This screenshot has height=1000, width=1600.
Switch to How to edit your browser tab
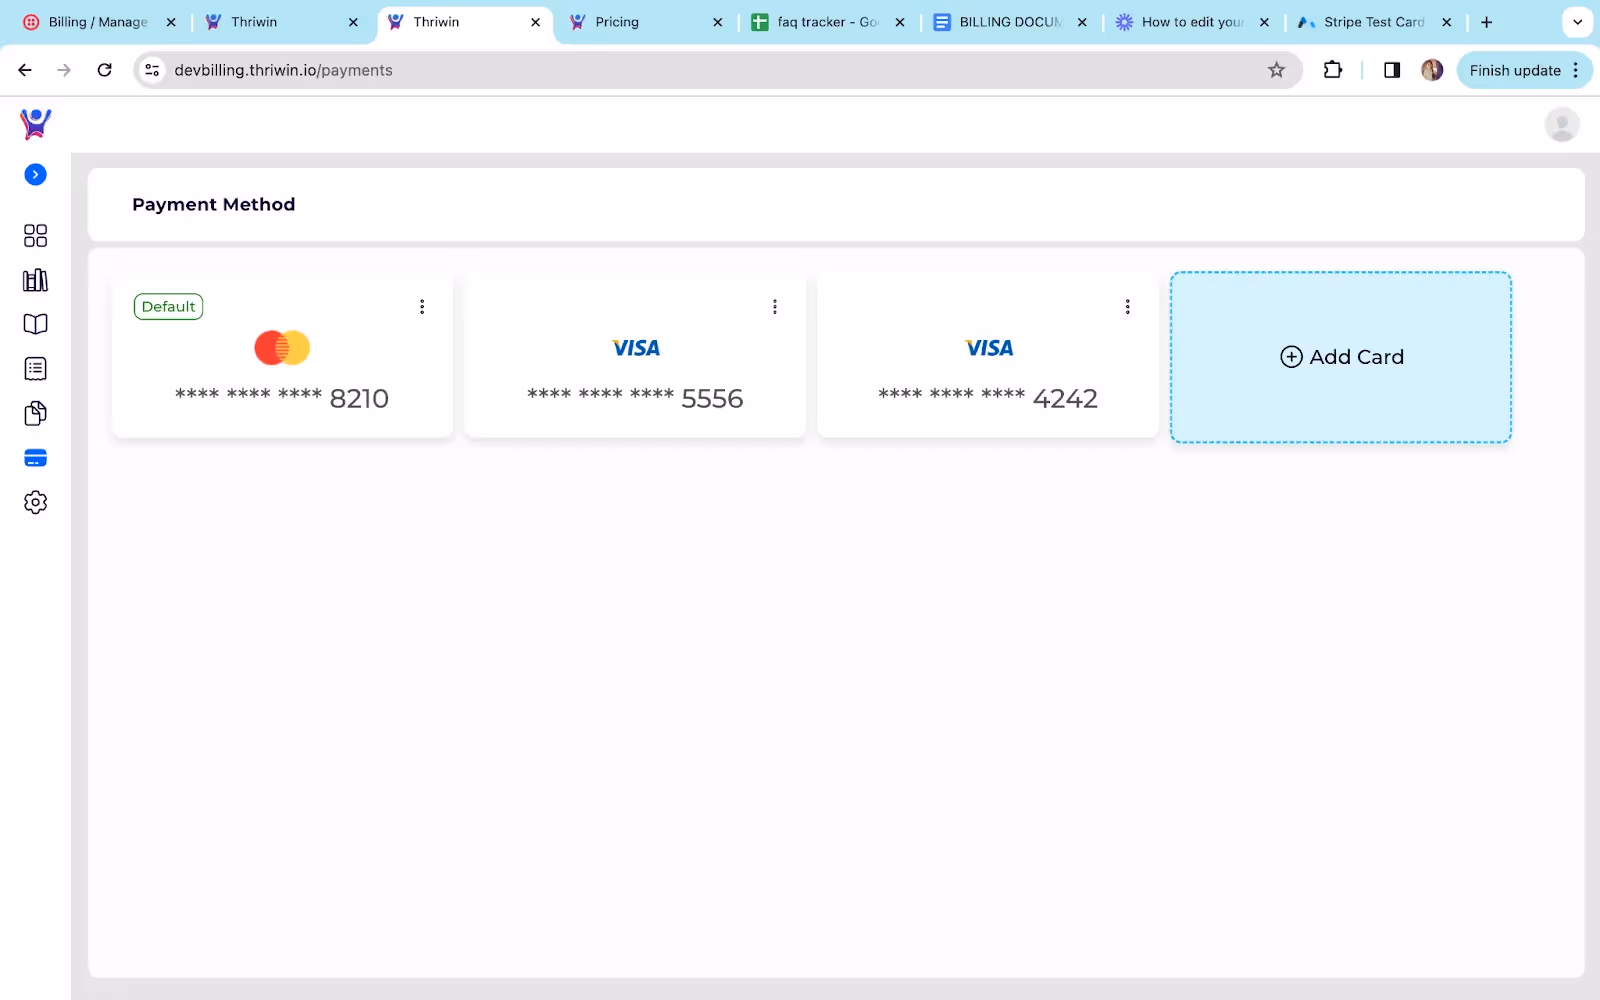pyautogui.click(x=1192, y=22)
